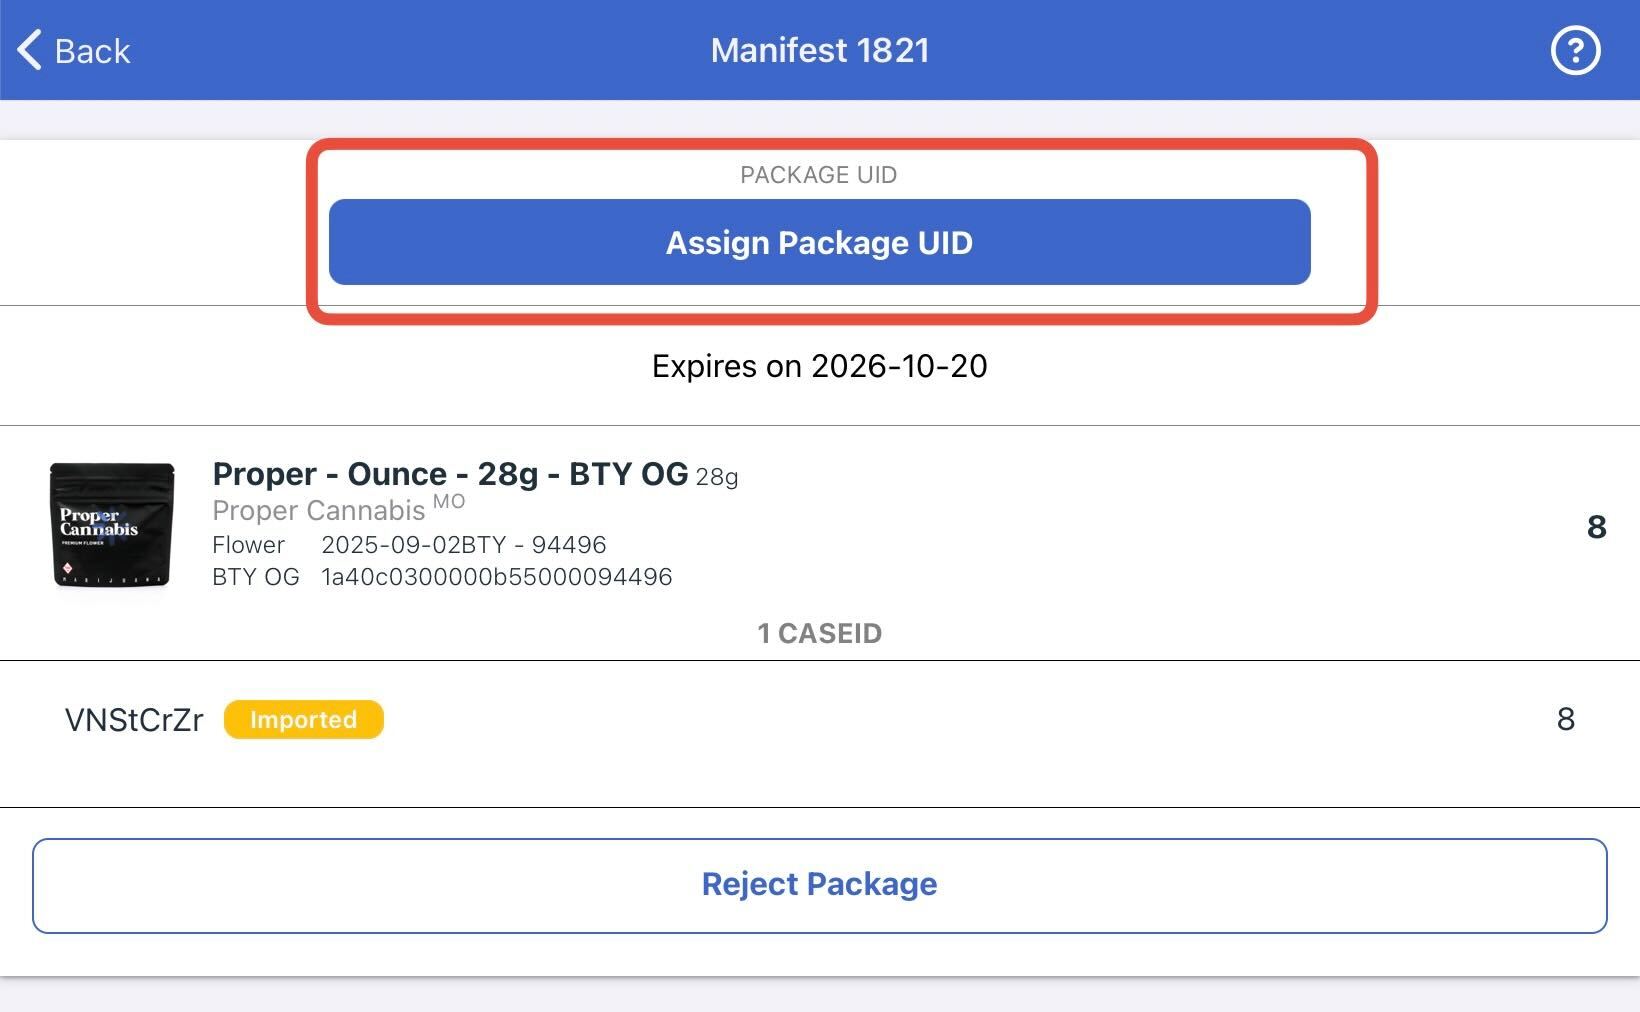Select the VNStCrZr case ID row

tap(135, 719)
